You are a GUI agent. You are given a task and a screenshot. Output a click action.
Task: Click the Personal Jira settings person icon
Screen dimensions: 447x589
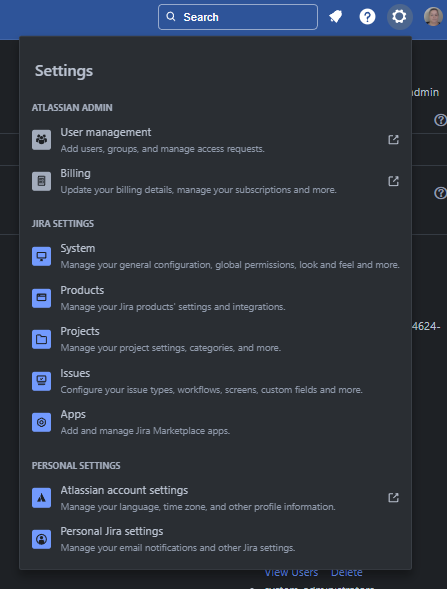41,539
